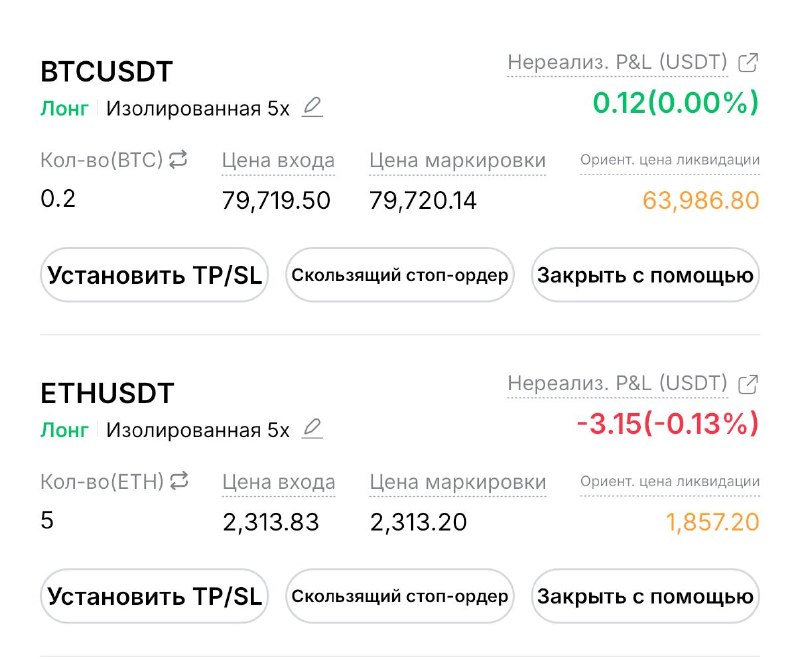800x660 pixels.
Task: Open the BTCUSDT pair title
Action: point(107,71)
